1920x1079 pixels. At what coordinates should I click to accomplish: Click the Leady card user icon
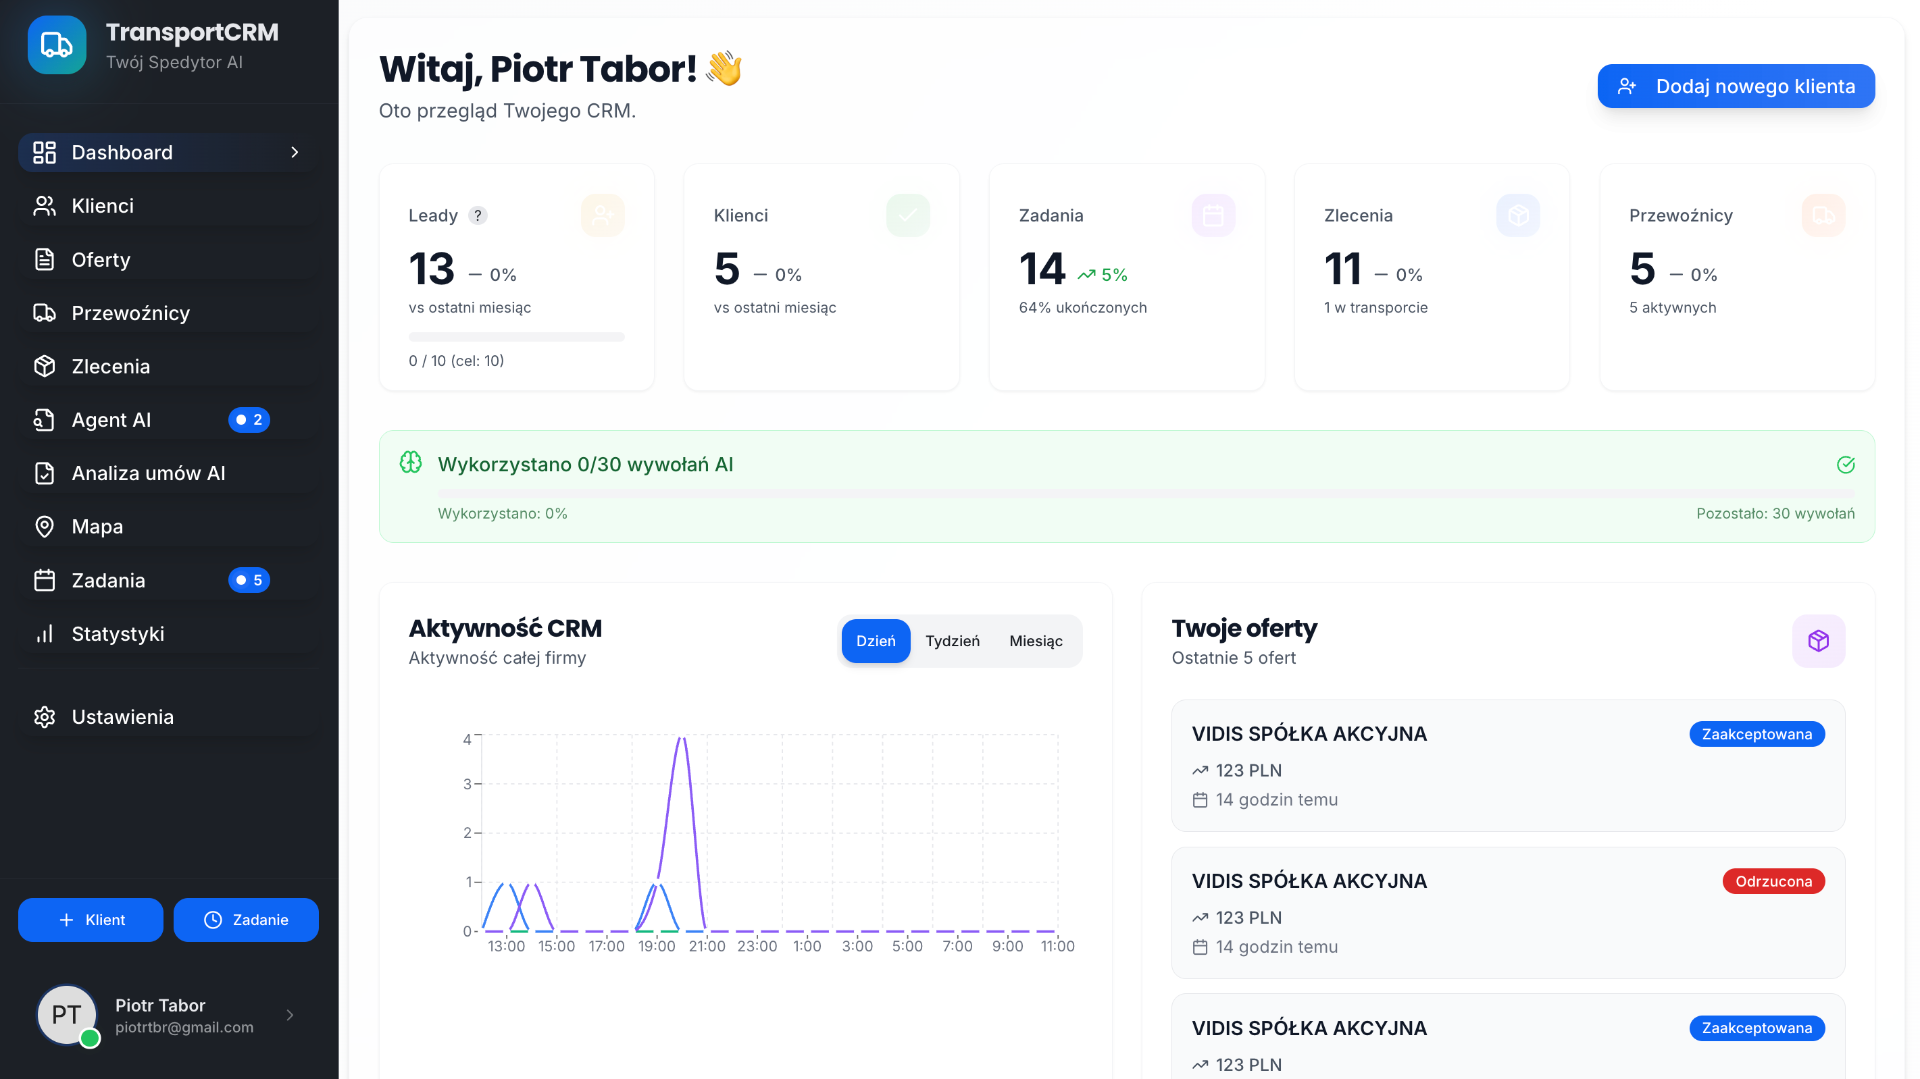(603, 215)
